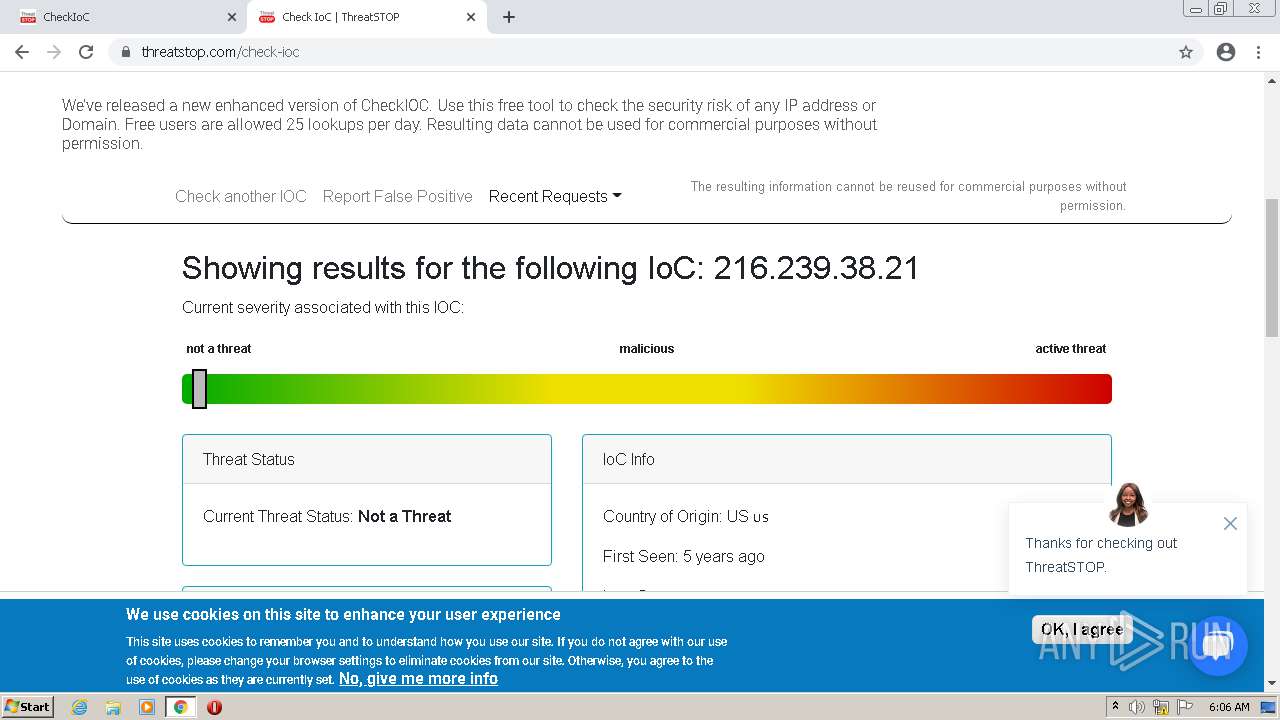Click the scrollbar up arrow

(1272, 80)
